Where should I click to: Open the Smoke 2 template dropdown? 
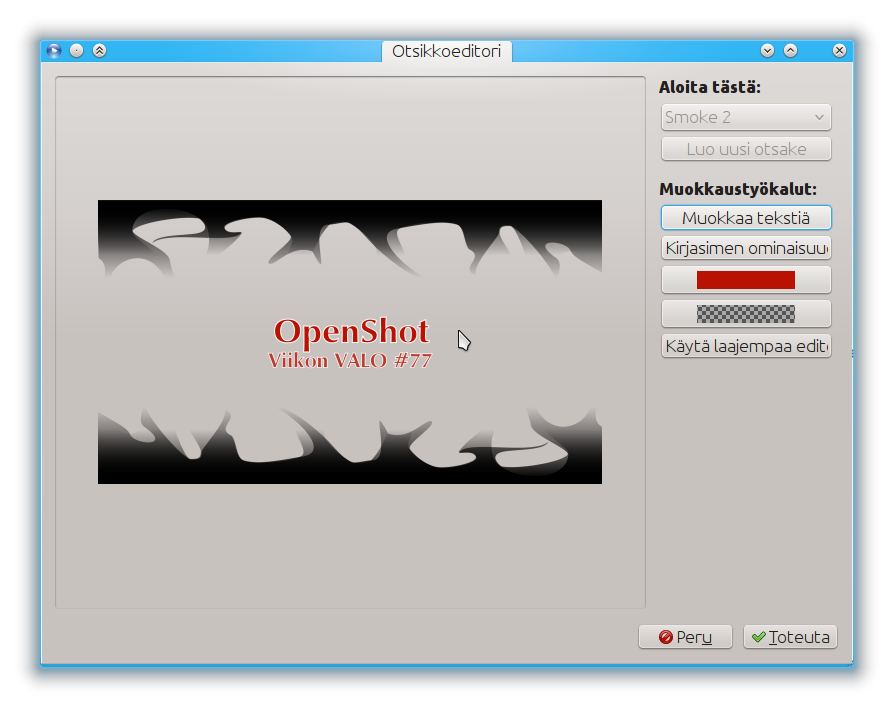746,117
